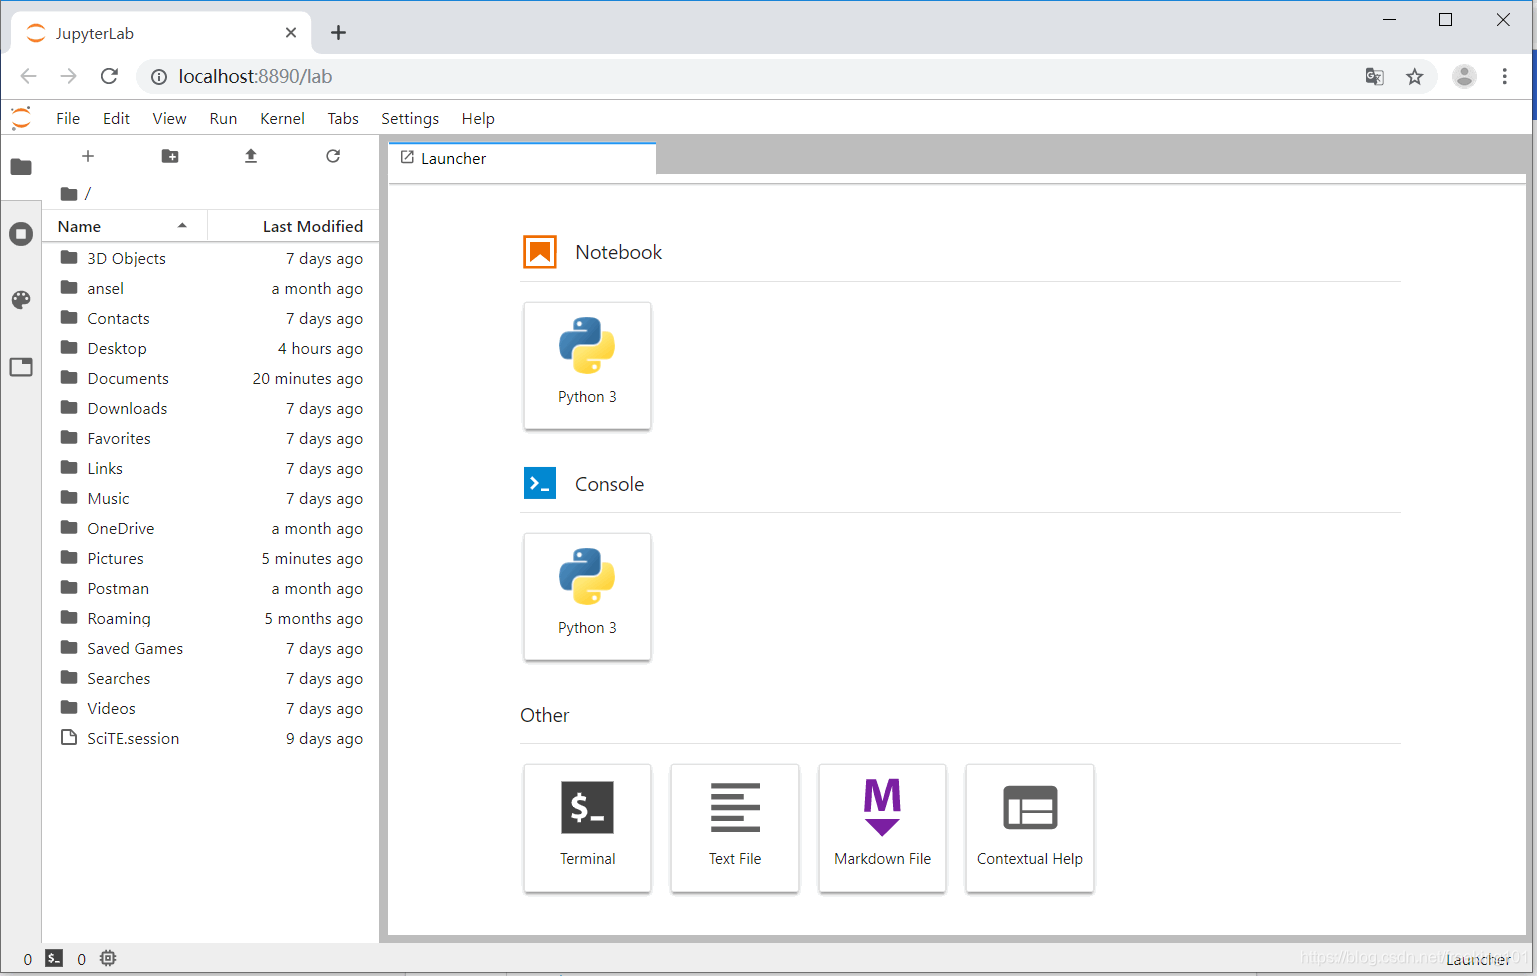This screenshot has height=976, width=1537.
Task: Open the Settings menu
Action: (x=410, y=118)
